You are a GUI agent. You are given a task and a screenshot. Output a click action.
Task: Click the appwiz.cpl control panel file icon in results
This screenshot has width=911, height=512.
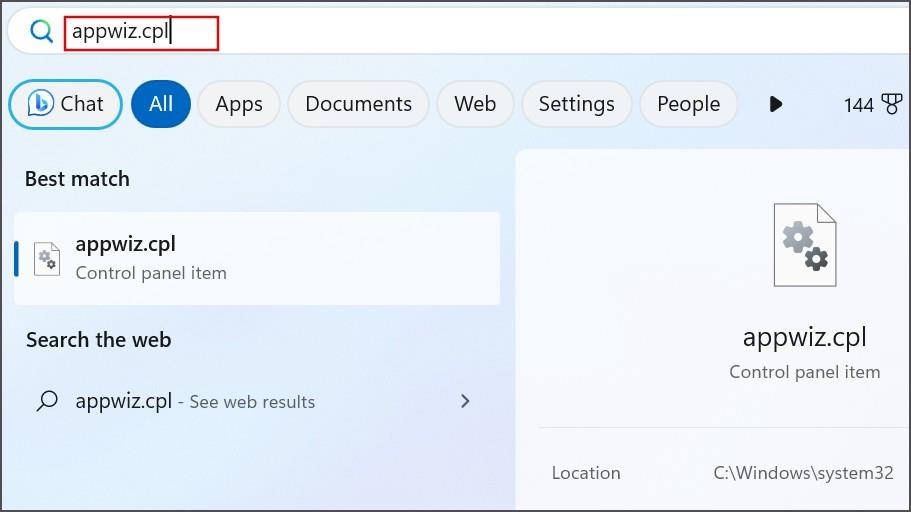click(47, 259)
